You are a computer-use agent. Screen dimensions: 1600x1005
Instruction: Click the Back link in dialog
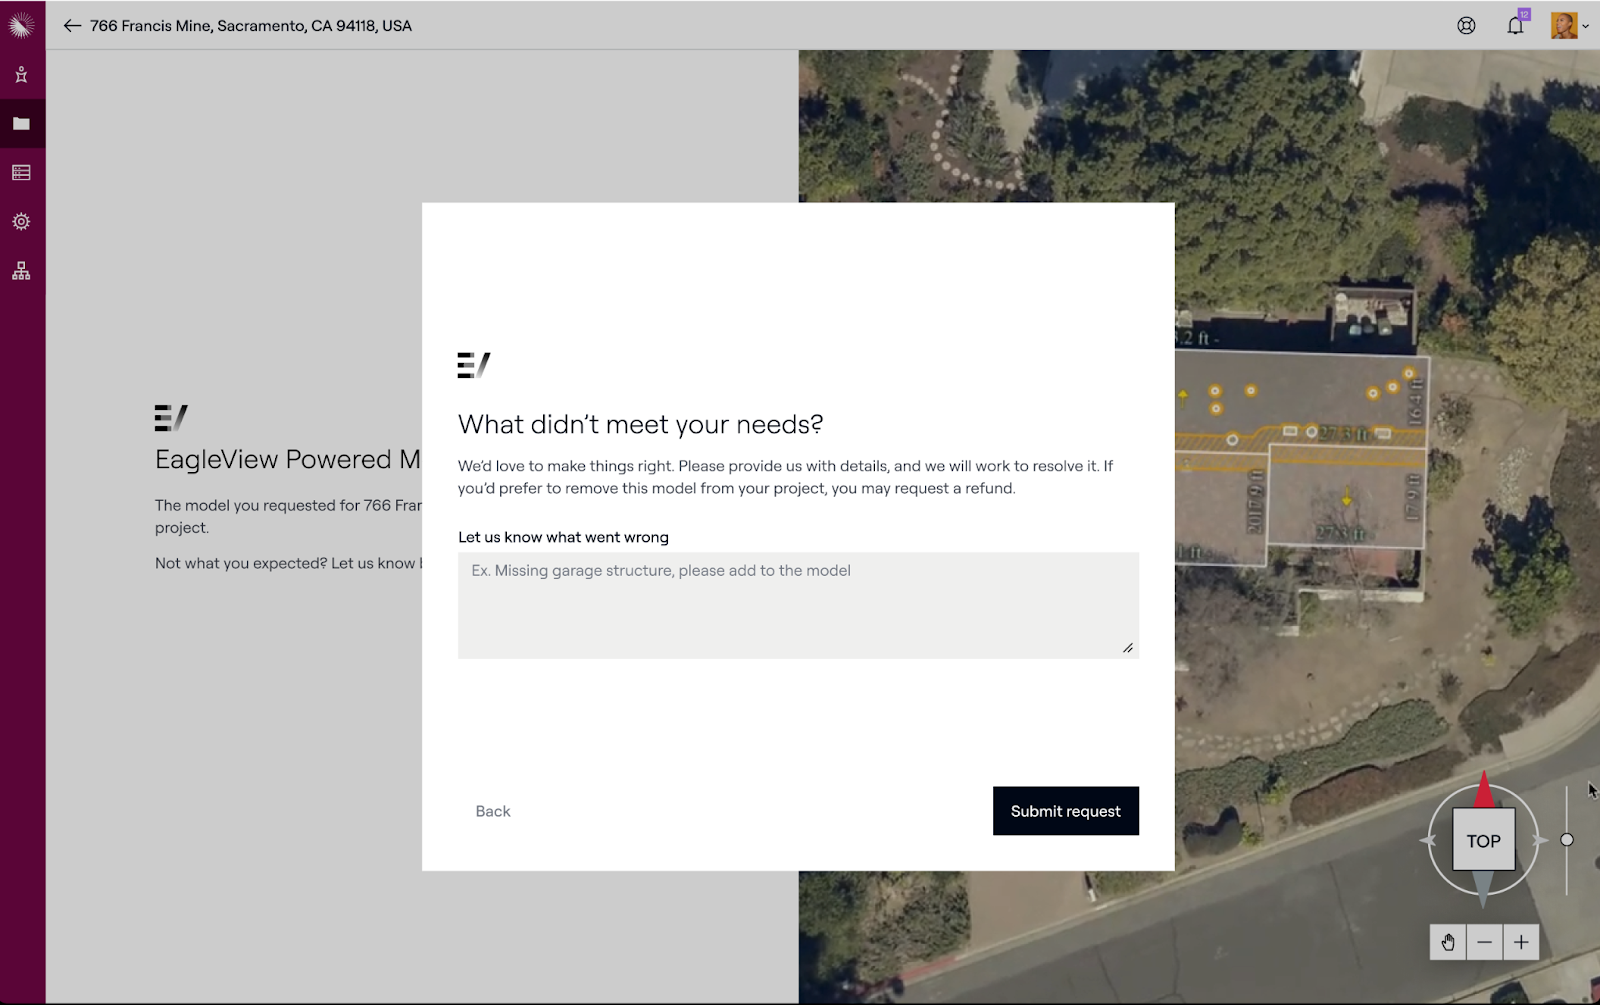pos(493,811)
